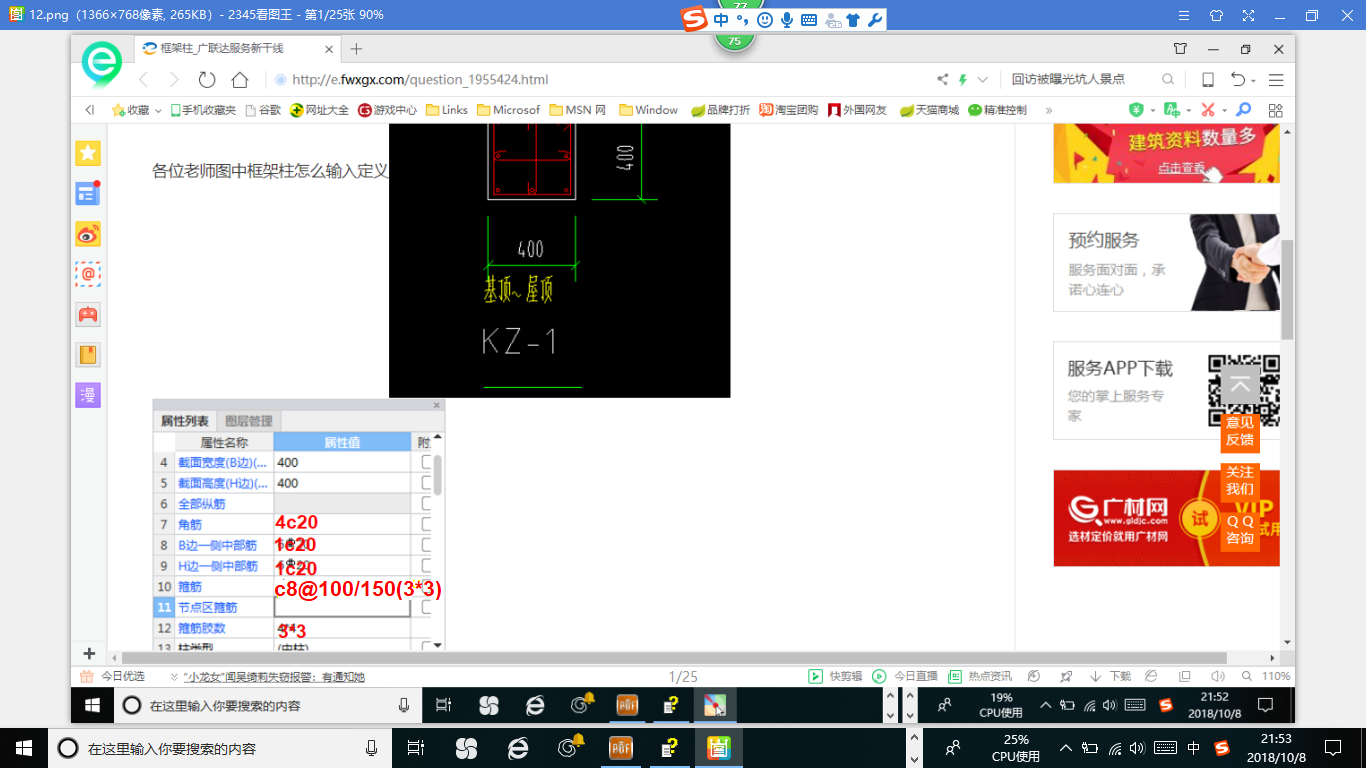Click the 21:53 taskbar search box
The width and height of the screenshot is (1366, 768).
click(218, 747)
